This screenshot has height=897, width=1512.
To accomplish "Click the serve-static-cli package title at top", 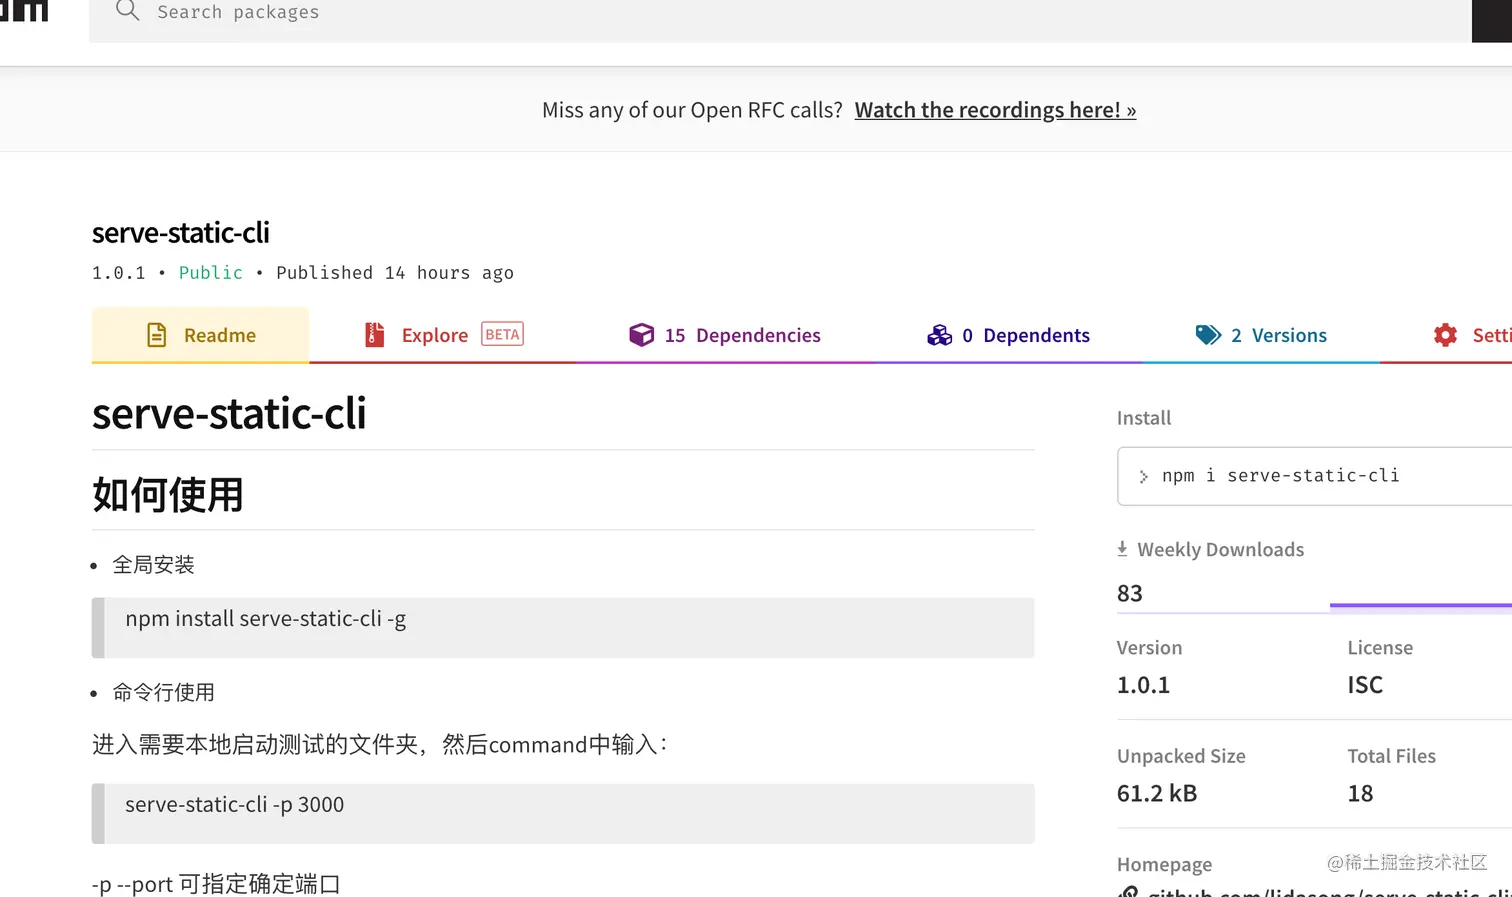I will (x=181, y=232).
